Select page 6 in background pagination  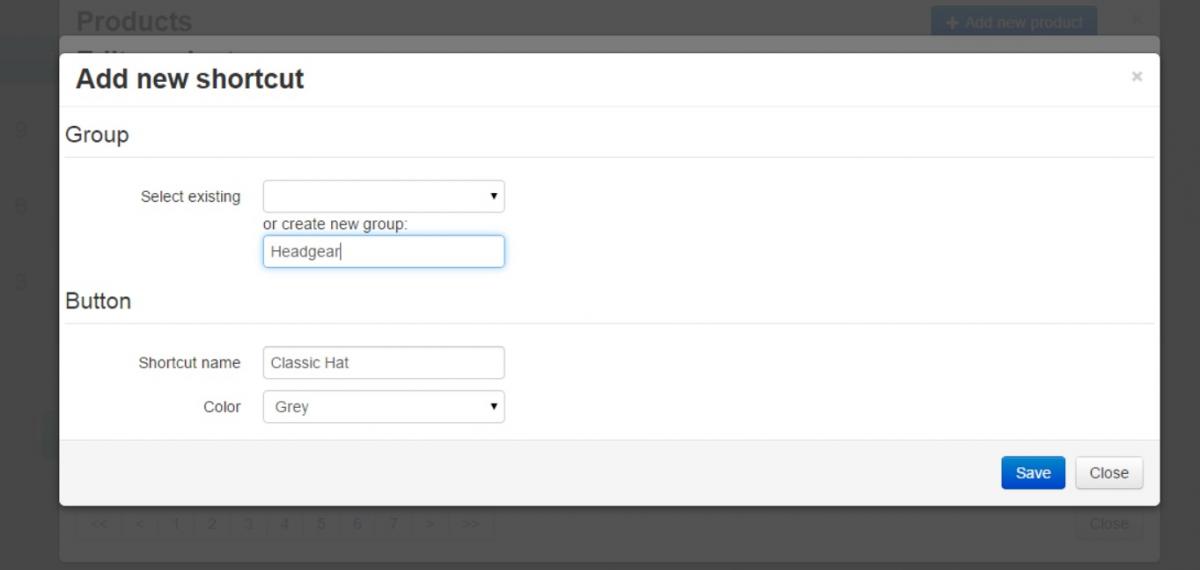357,524
